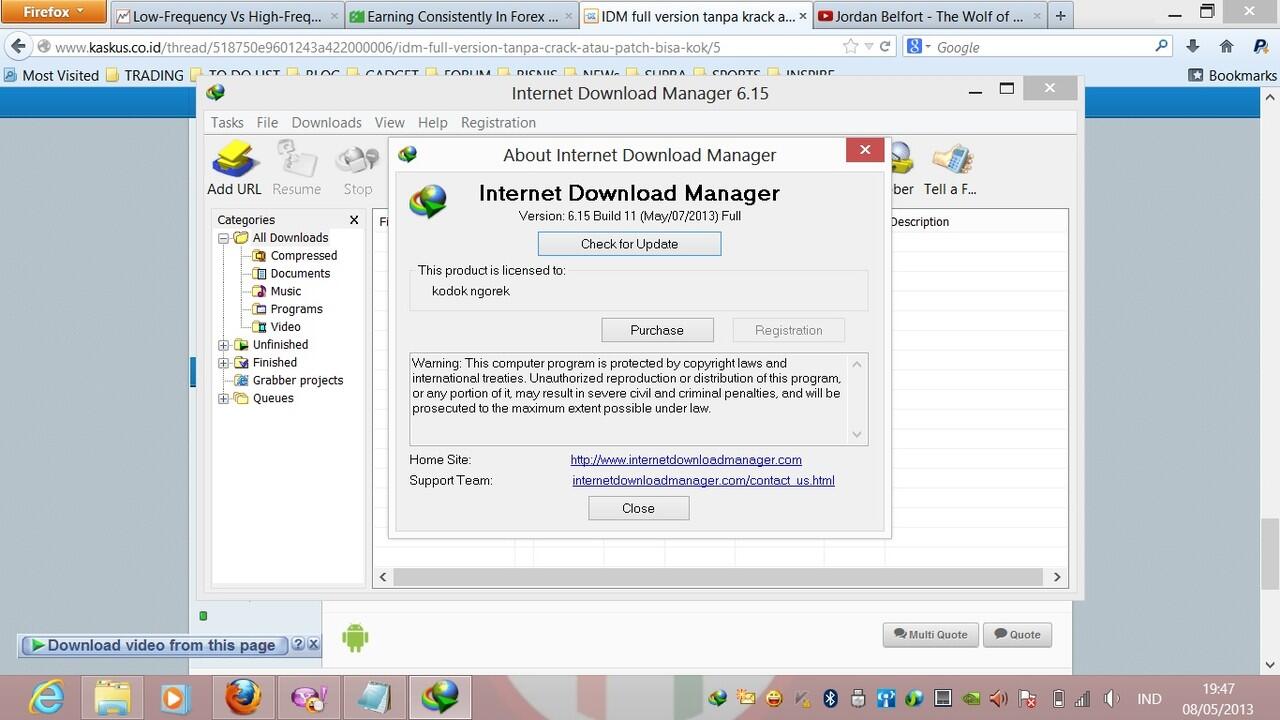Screen dimensions: 1280x720
Task: Open the Registration menu
Action: click(x=498, y=122)
